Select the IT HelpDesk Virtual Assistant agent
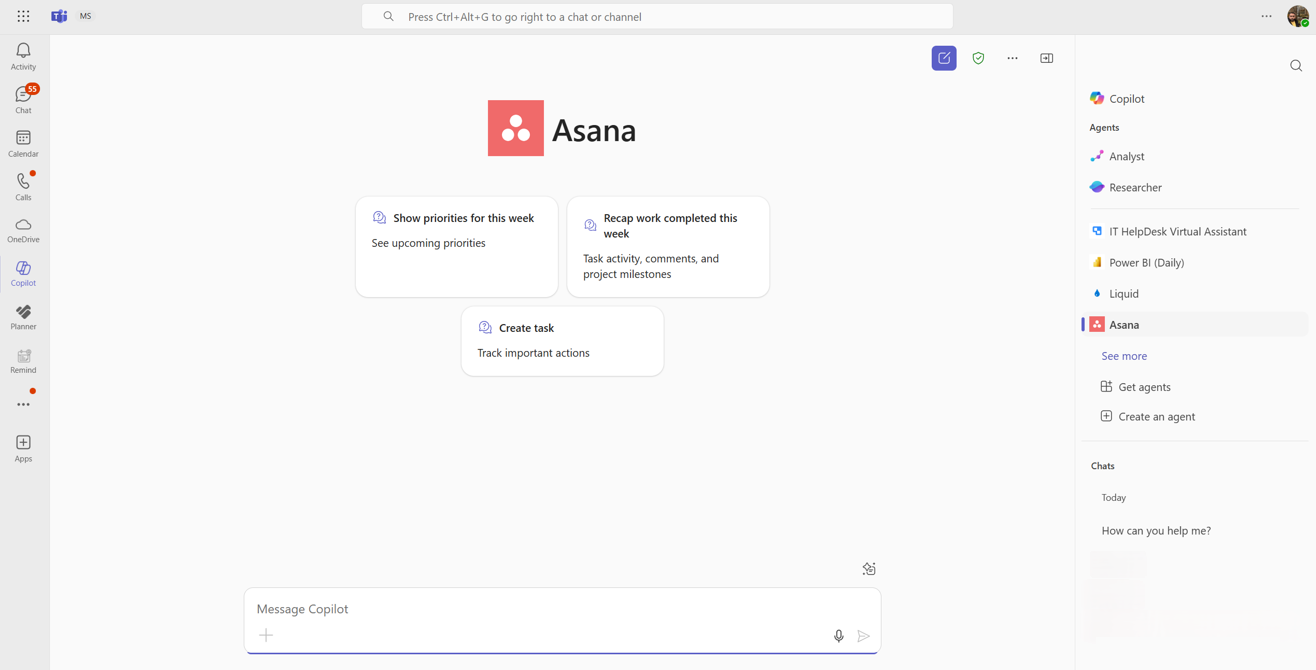 (x=1177, y=231)
